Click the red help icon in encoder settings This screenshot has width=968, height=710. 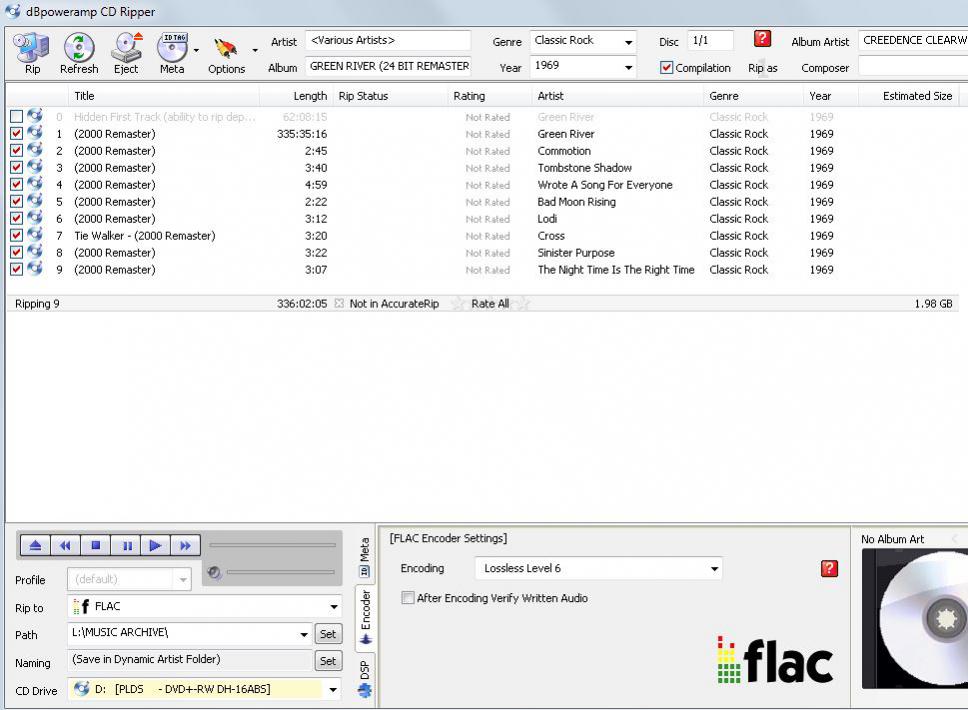coord(829,569)
